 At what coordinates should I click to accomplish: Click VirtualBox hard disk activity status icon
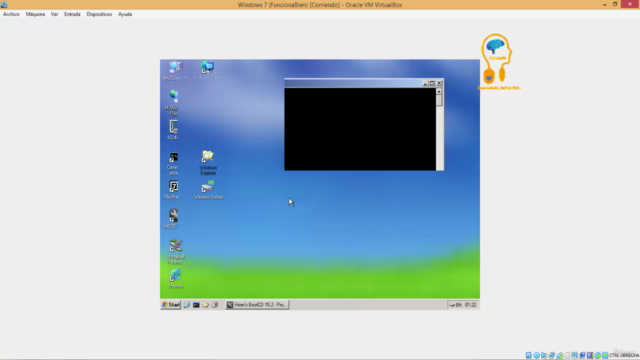(x=529, y=355)
